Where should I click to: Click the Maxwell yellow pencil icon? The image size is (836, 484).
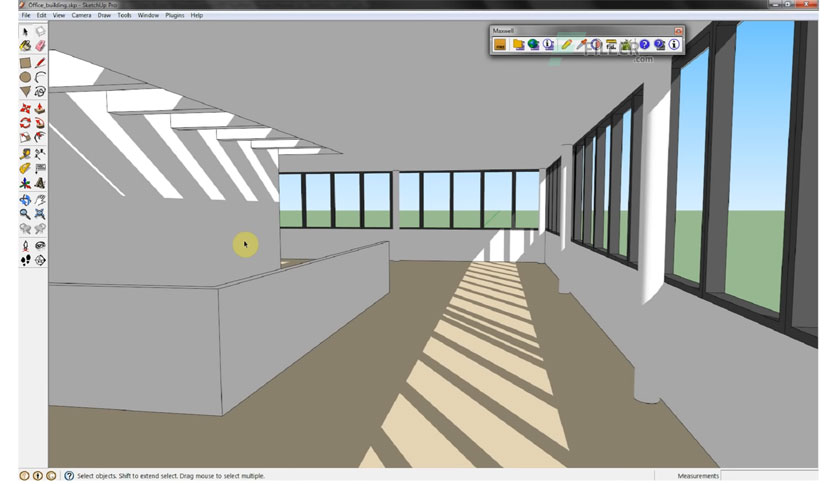(x=566, y=45)
